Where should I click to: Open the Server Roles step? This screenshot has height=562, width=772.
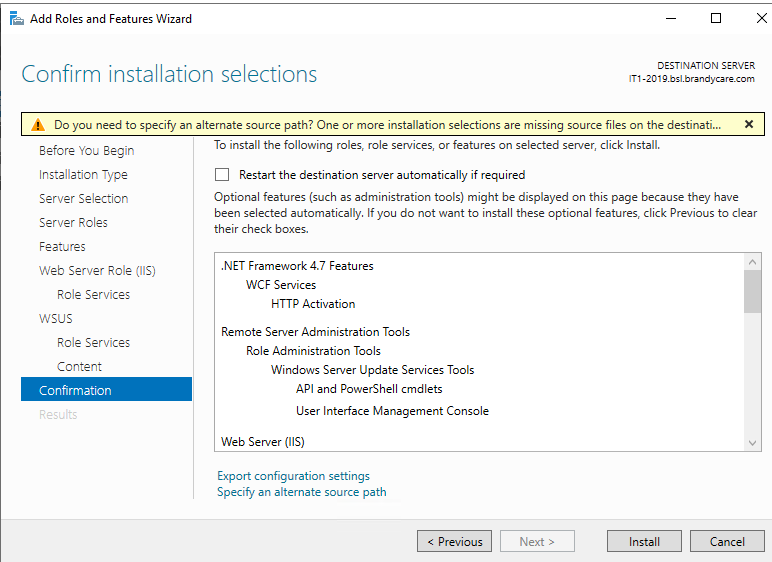(73, 223)
